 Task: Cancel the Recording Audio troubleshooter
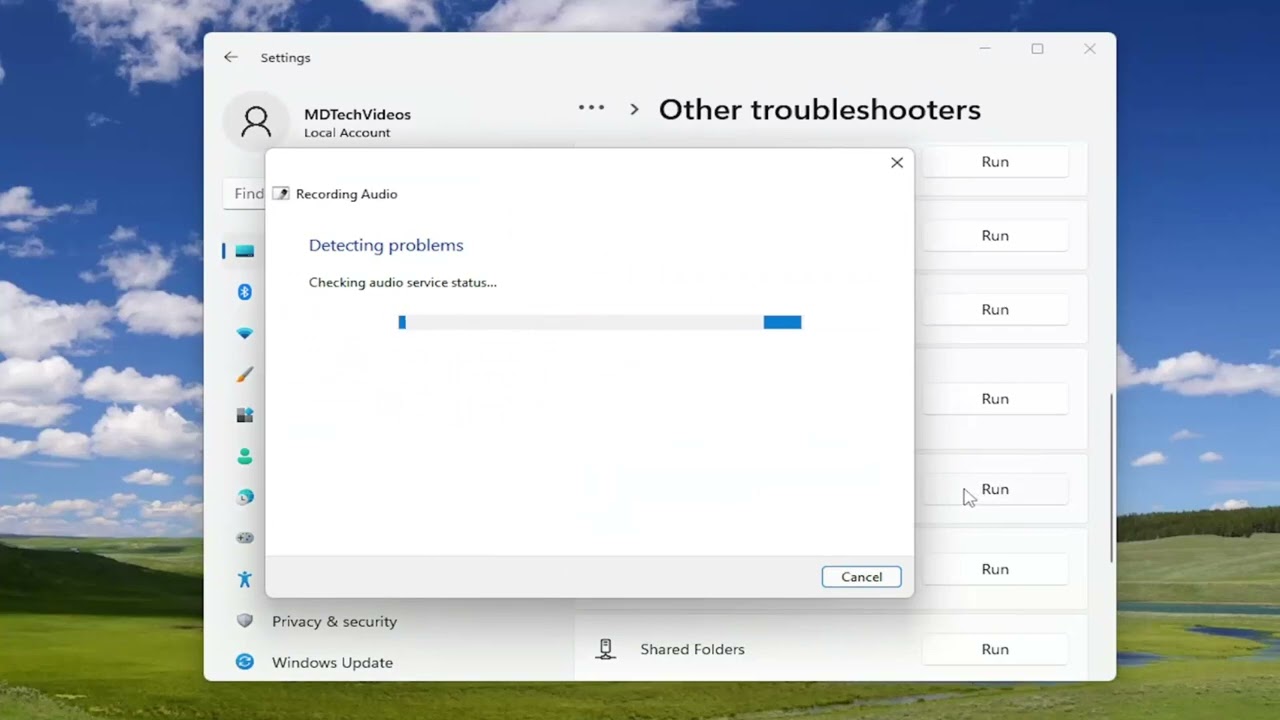click(861, 577)
